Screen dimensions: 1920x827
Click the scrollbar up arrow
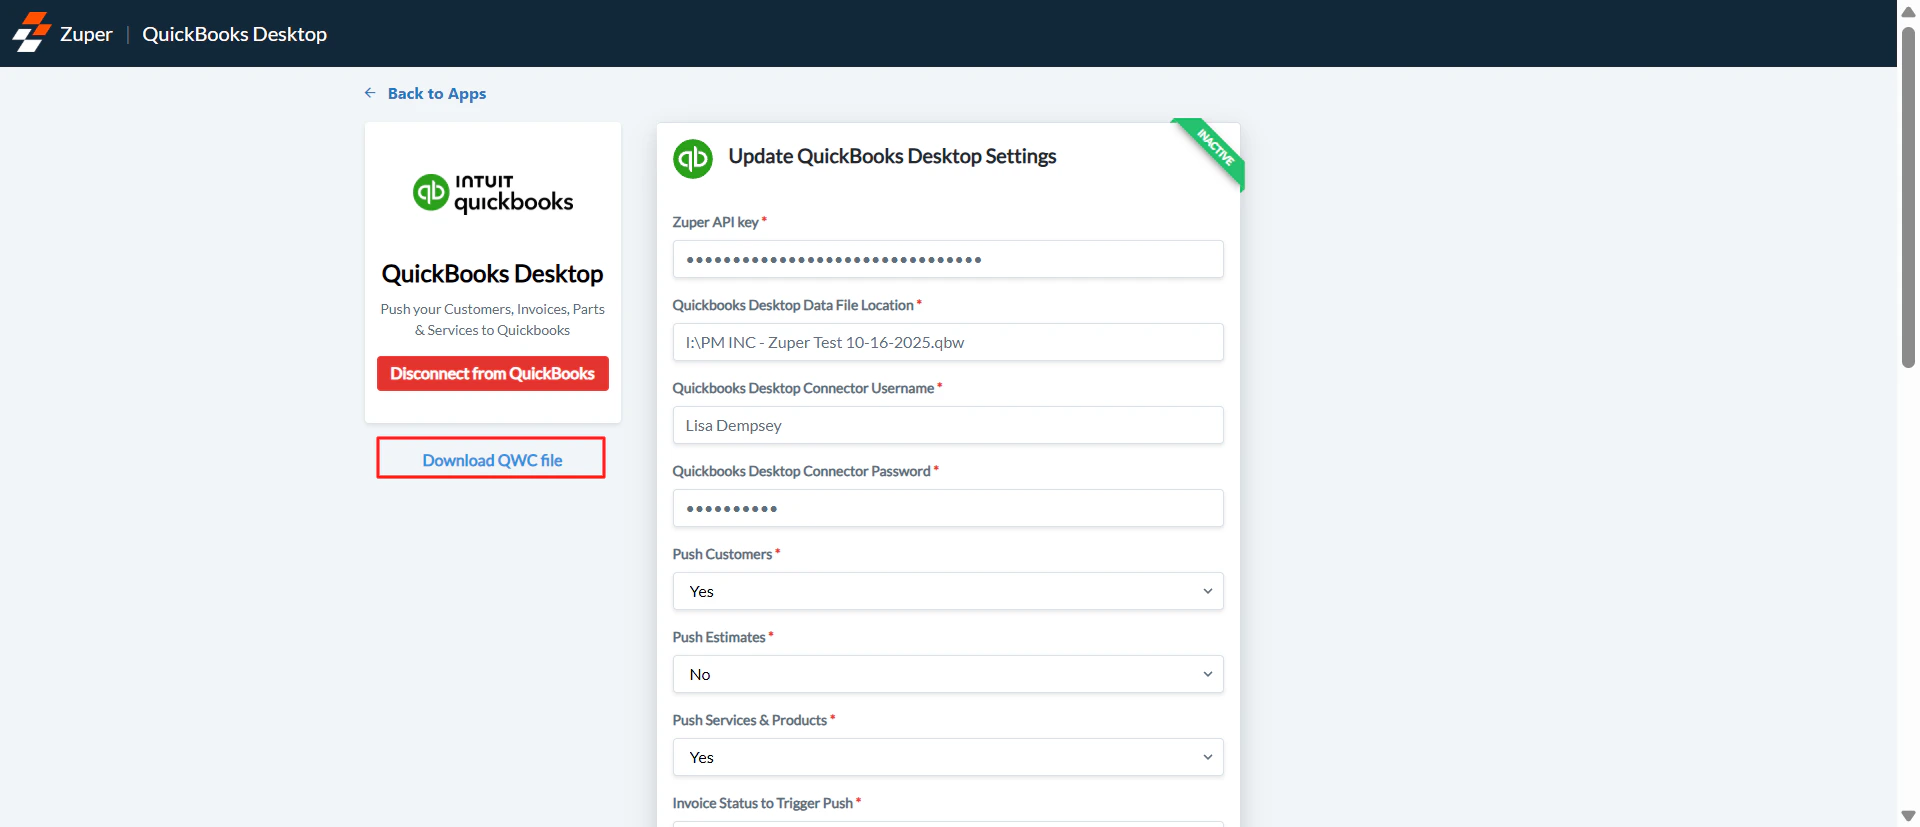1908,11
